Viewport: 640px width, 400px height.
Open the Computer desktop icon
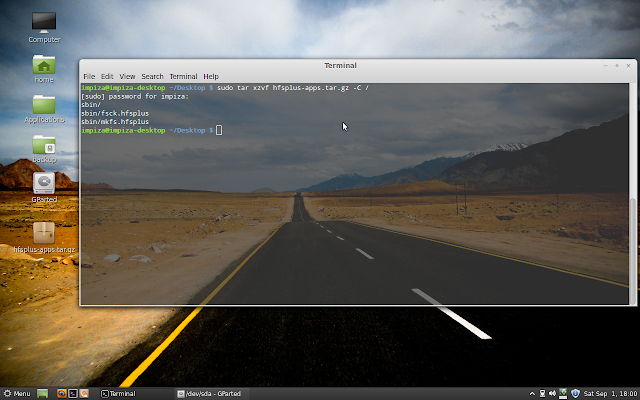coord(44,27)
